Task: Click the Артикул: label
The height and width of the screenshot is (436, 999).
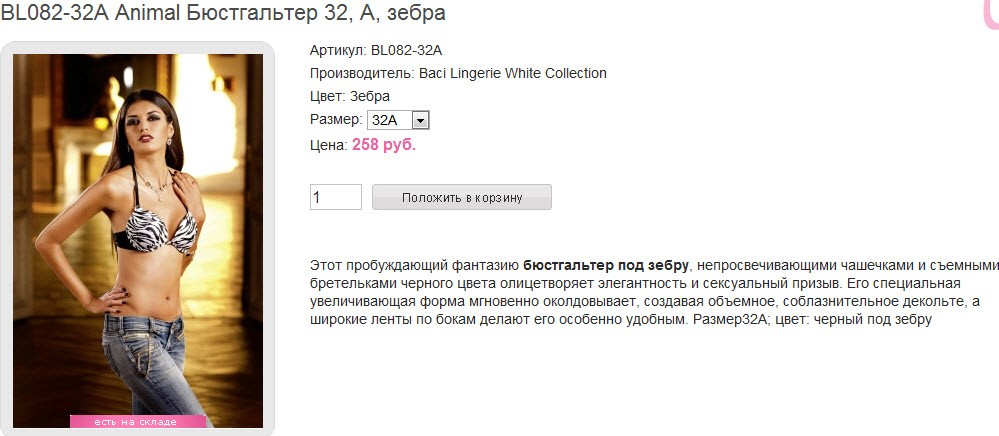Action: coord(338,50)
